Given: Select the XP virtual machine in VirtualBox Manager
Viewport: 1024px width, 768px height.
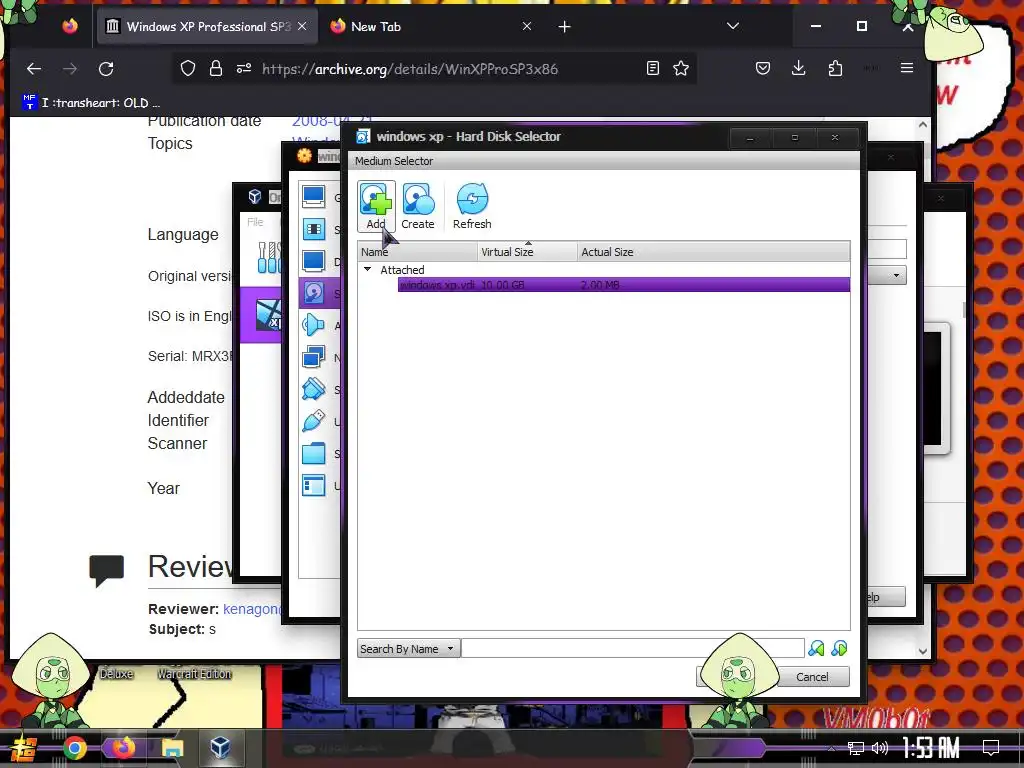Looking at the screenshot, I should [x=261, y=315].
